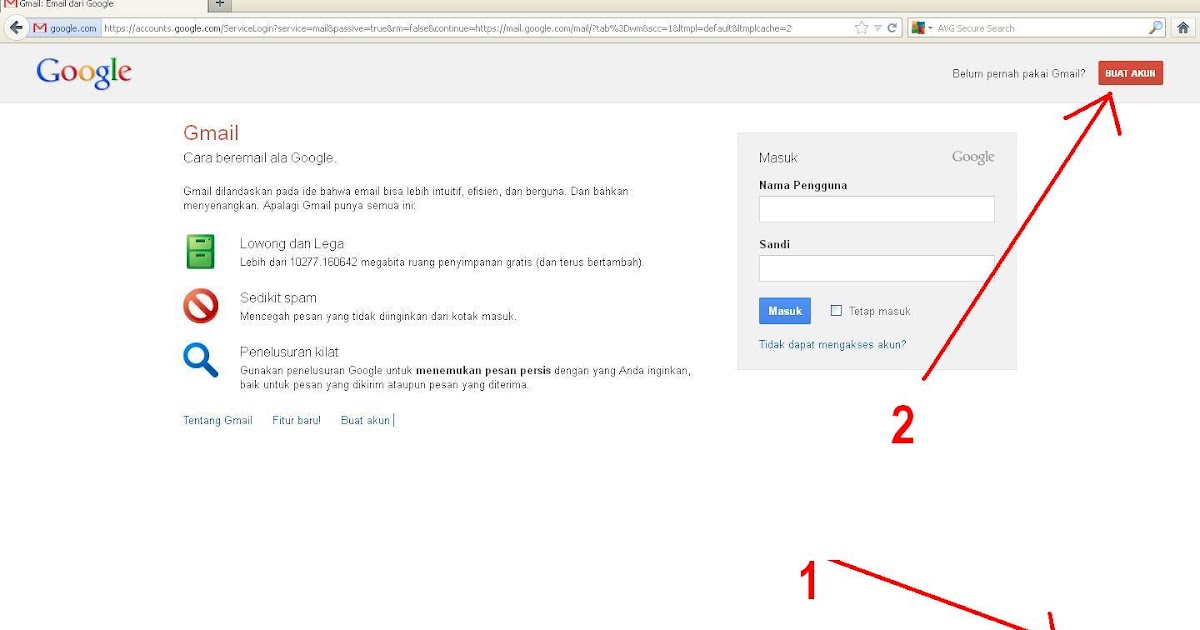Click the Masuk heading in sign-in box
1200x630 pixels.
pos(778,158)
